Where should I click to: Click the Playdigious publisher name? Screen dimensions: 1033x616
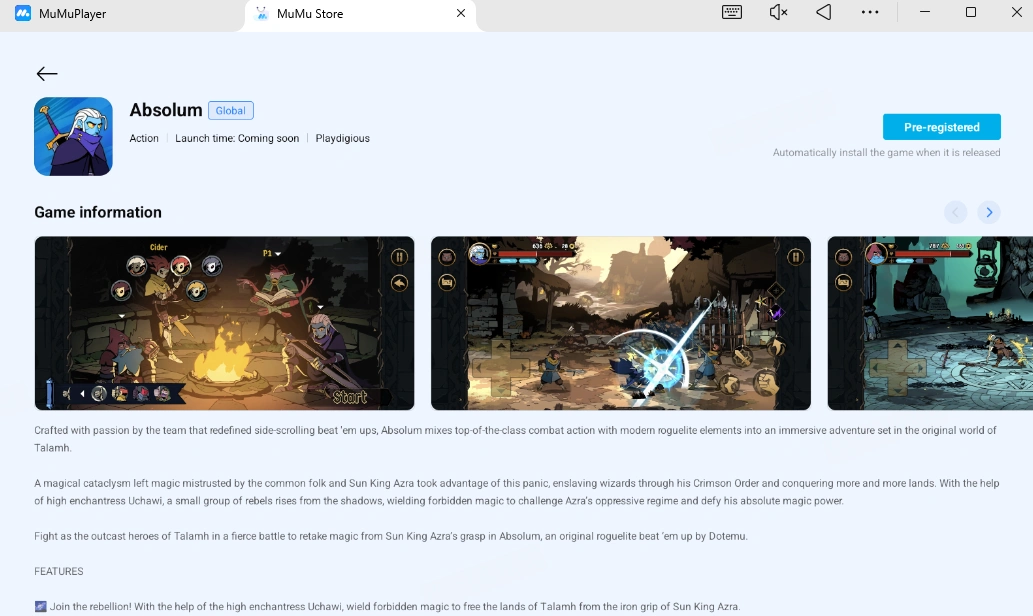coord(343,138)
